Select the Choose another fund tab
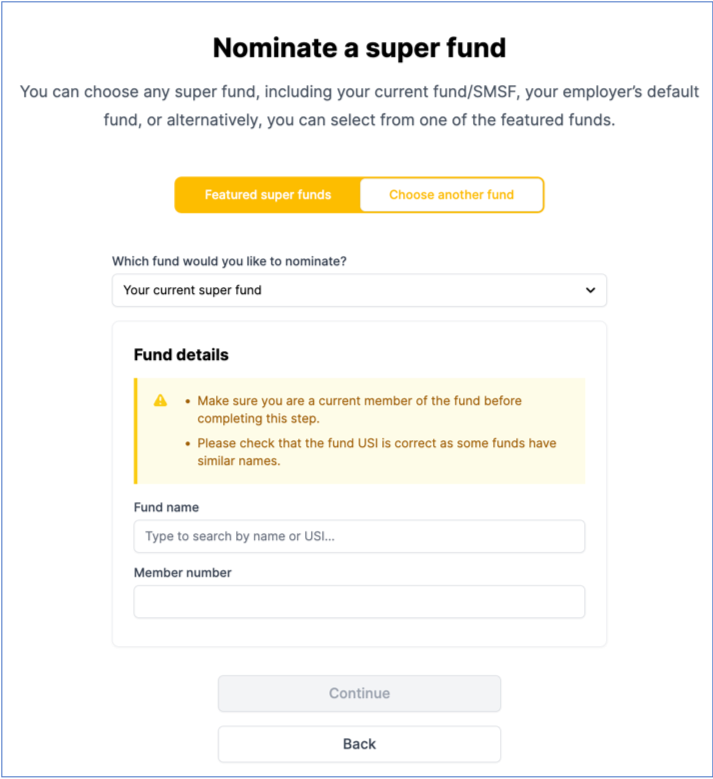Screen dimensions: 713x779 451,195
